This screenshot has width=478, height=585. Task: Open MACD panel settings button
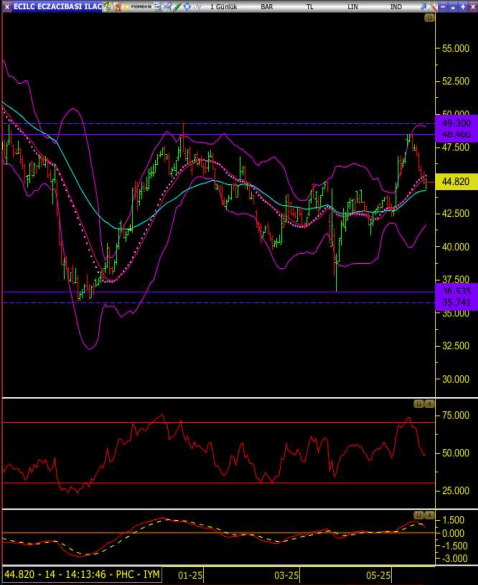419,515
